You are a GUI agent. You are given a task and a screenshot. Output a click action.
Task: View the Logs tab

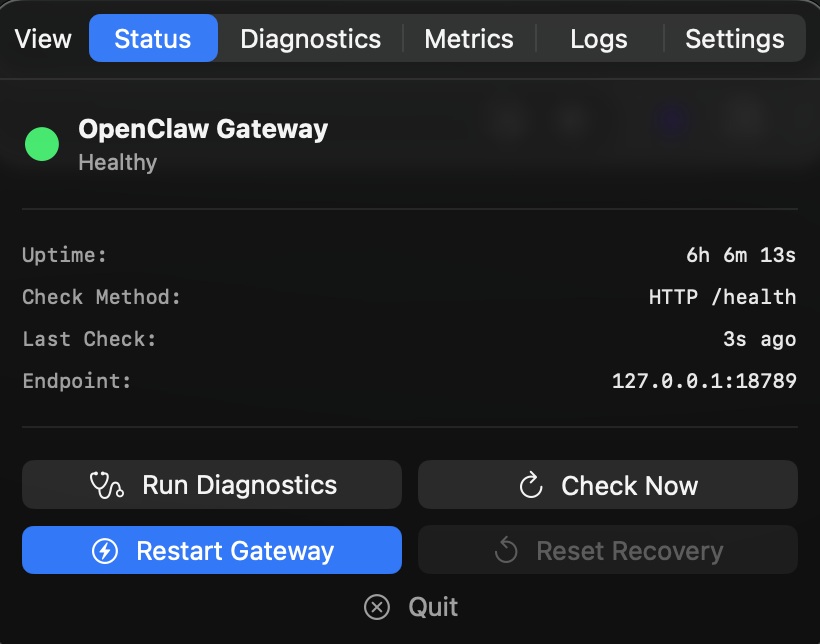[x=598, y=38]
